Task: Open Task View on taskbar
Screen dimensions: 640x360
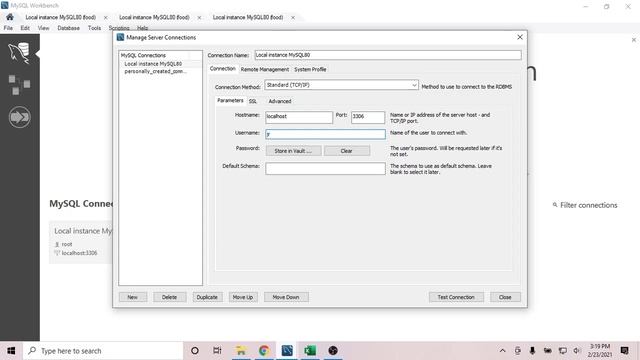Action: tap(217, 351)
